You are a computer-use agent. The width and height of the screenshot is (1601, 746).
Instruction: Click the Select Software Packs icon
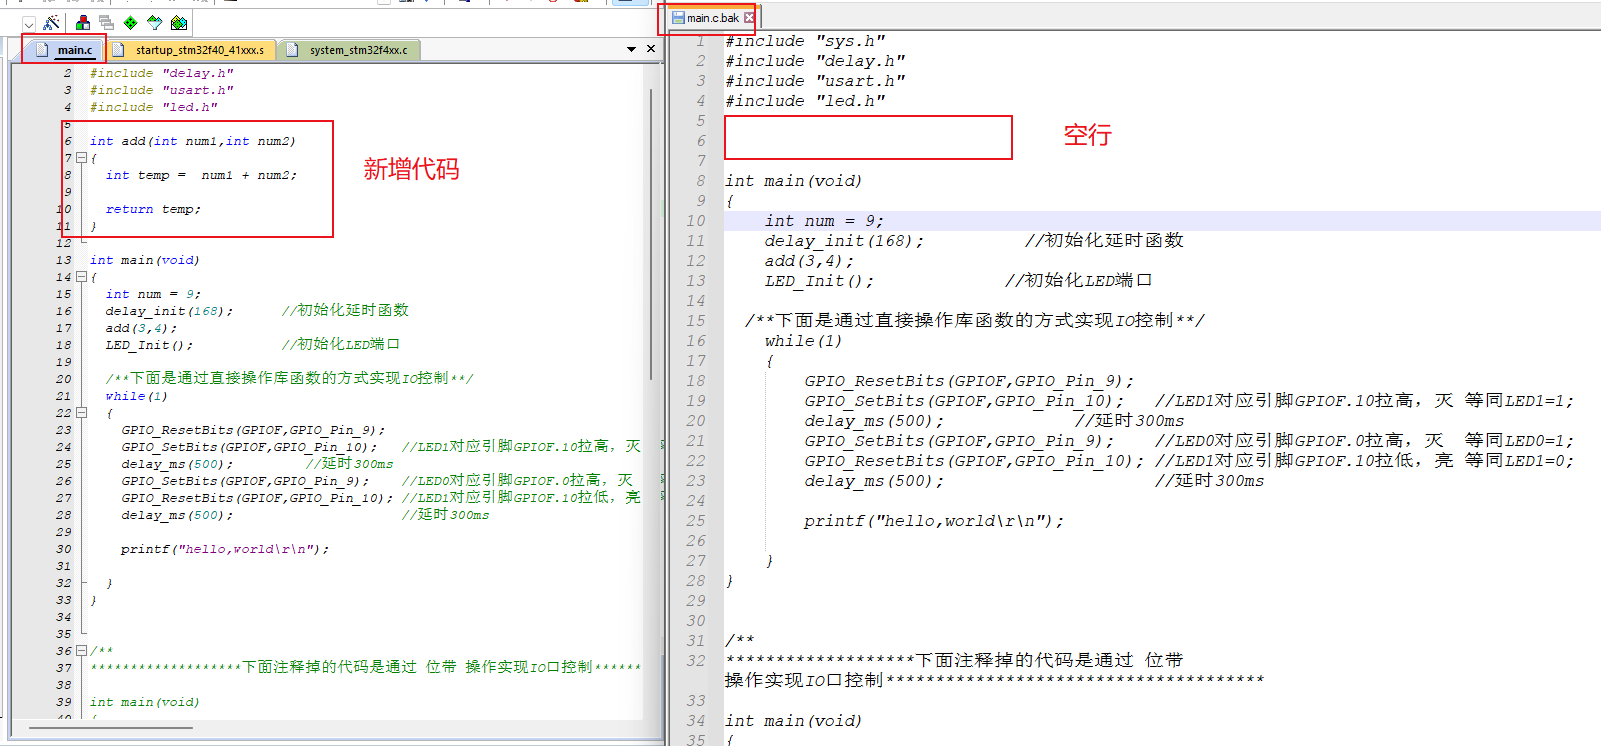click(x=154, y=22)
